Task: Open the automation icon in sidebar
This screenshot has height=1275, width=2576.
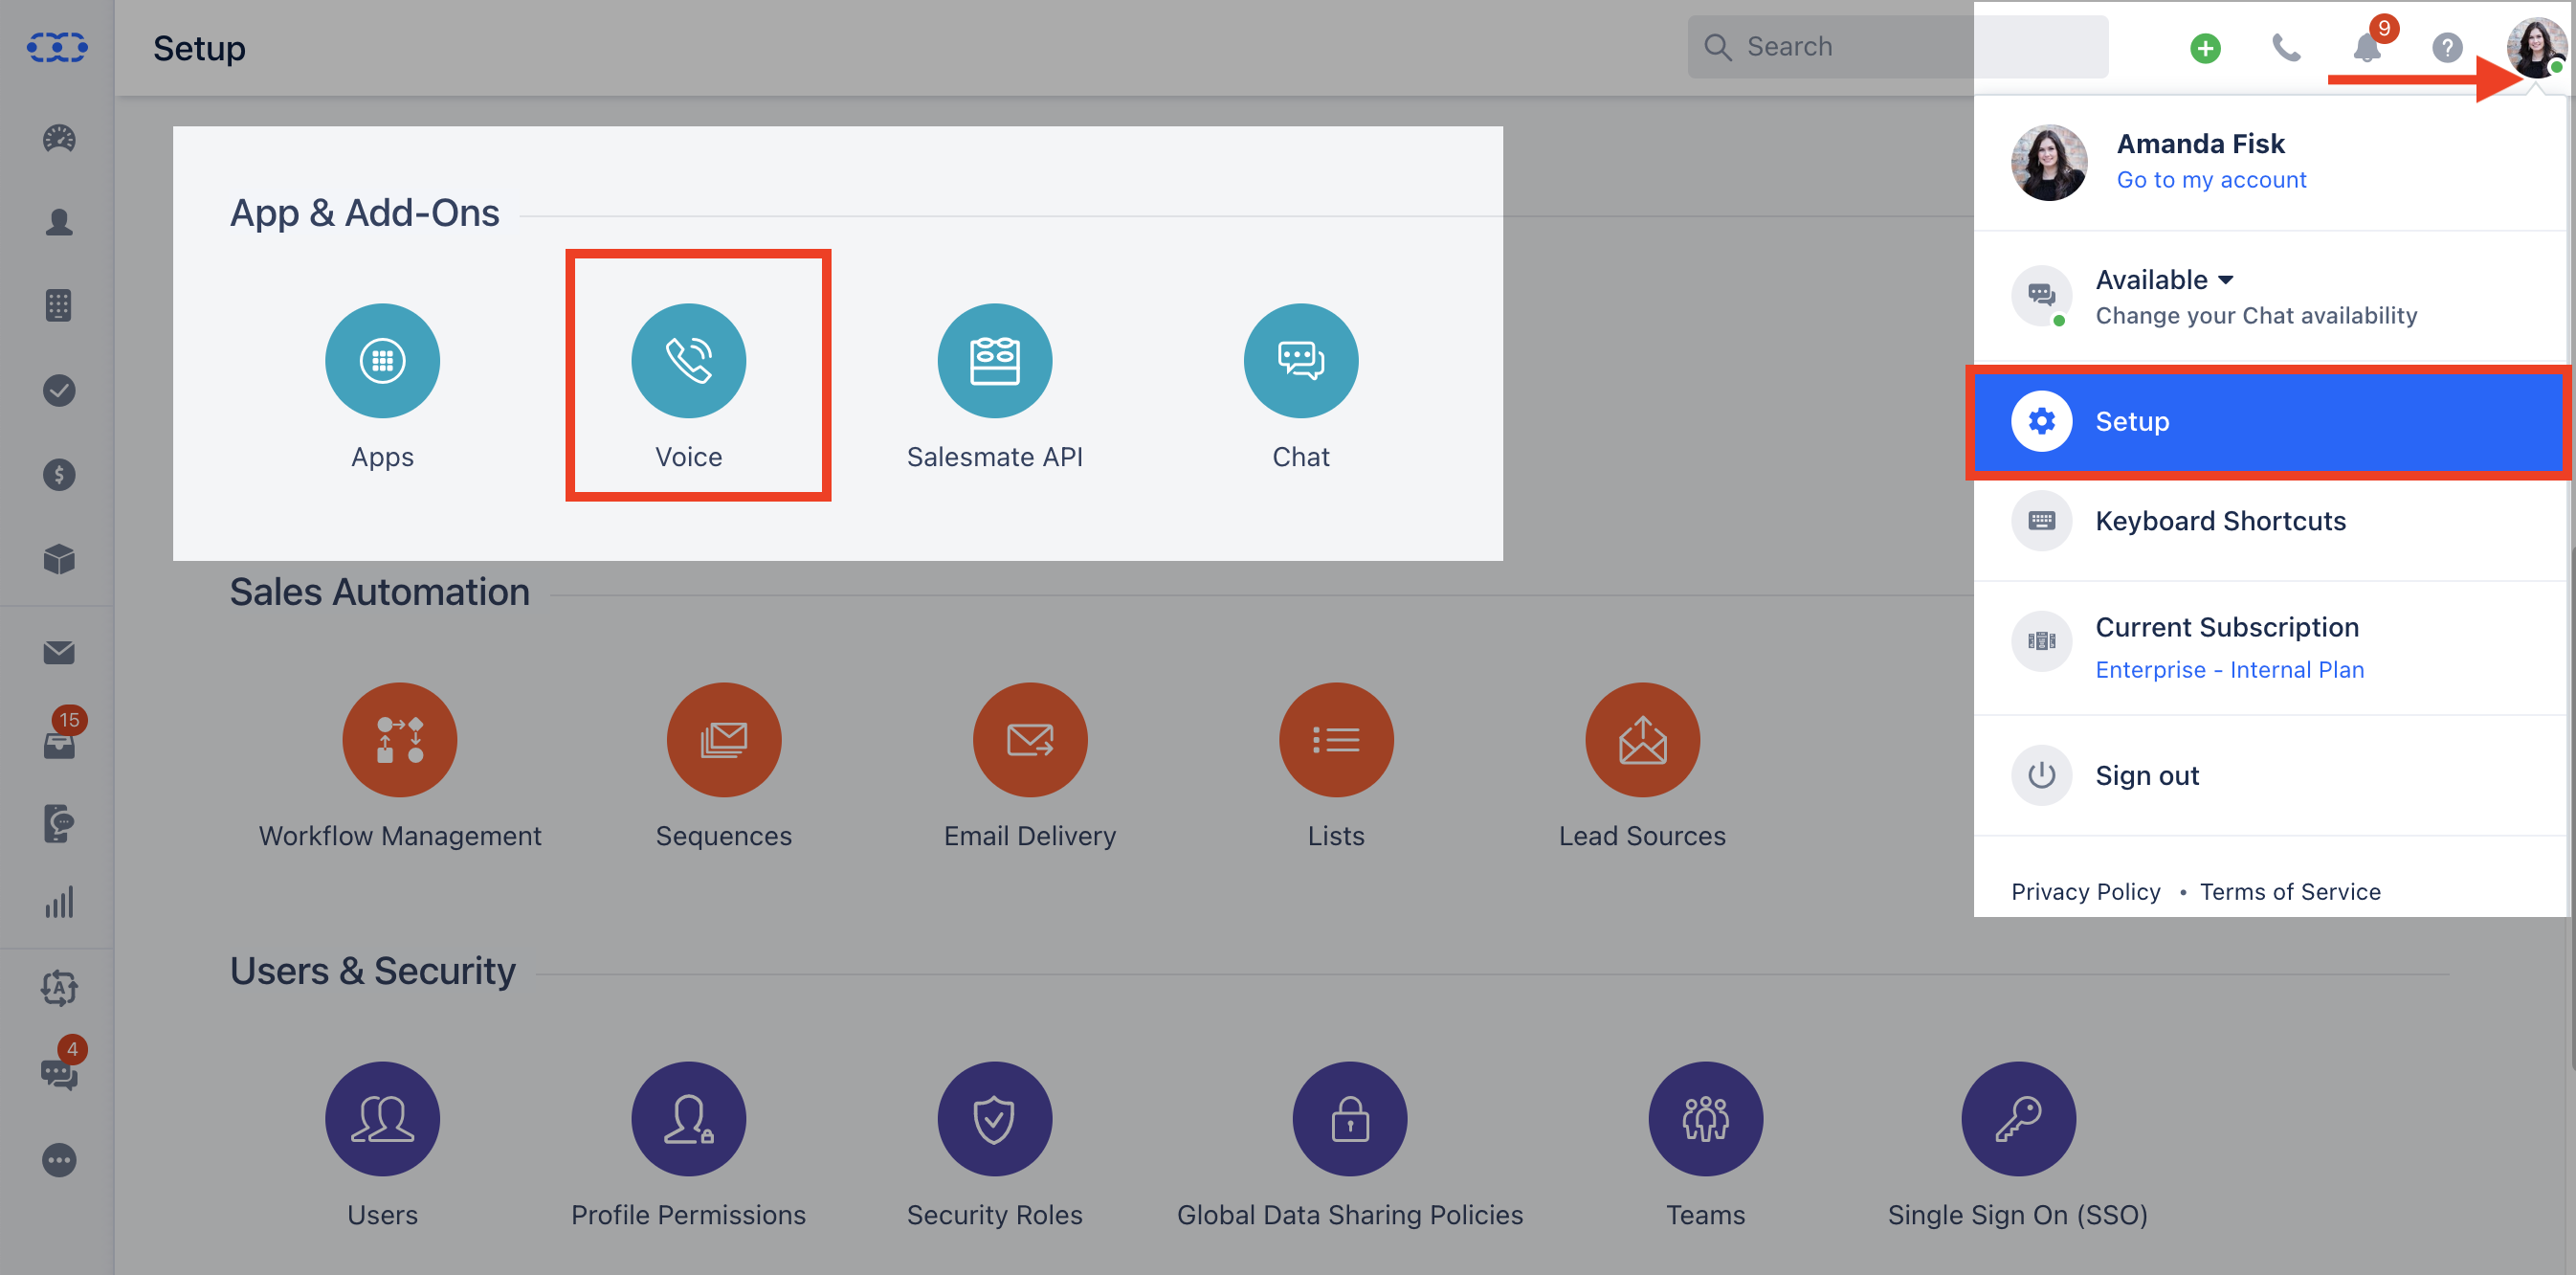Action: coord(59,988)
